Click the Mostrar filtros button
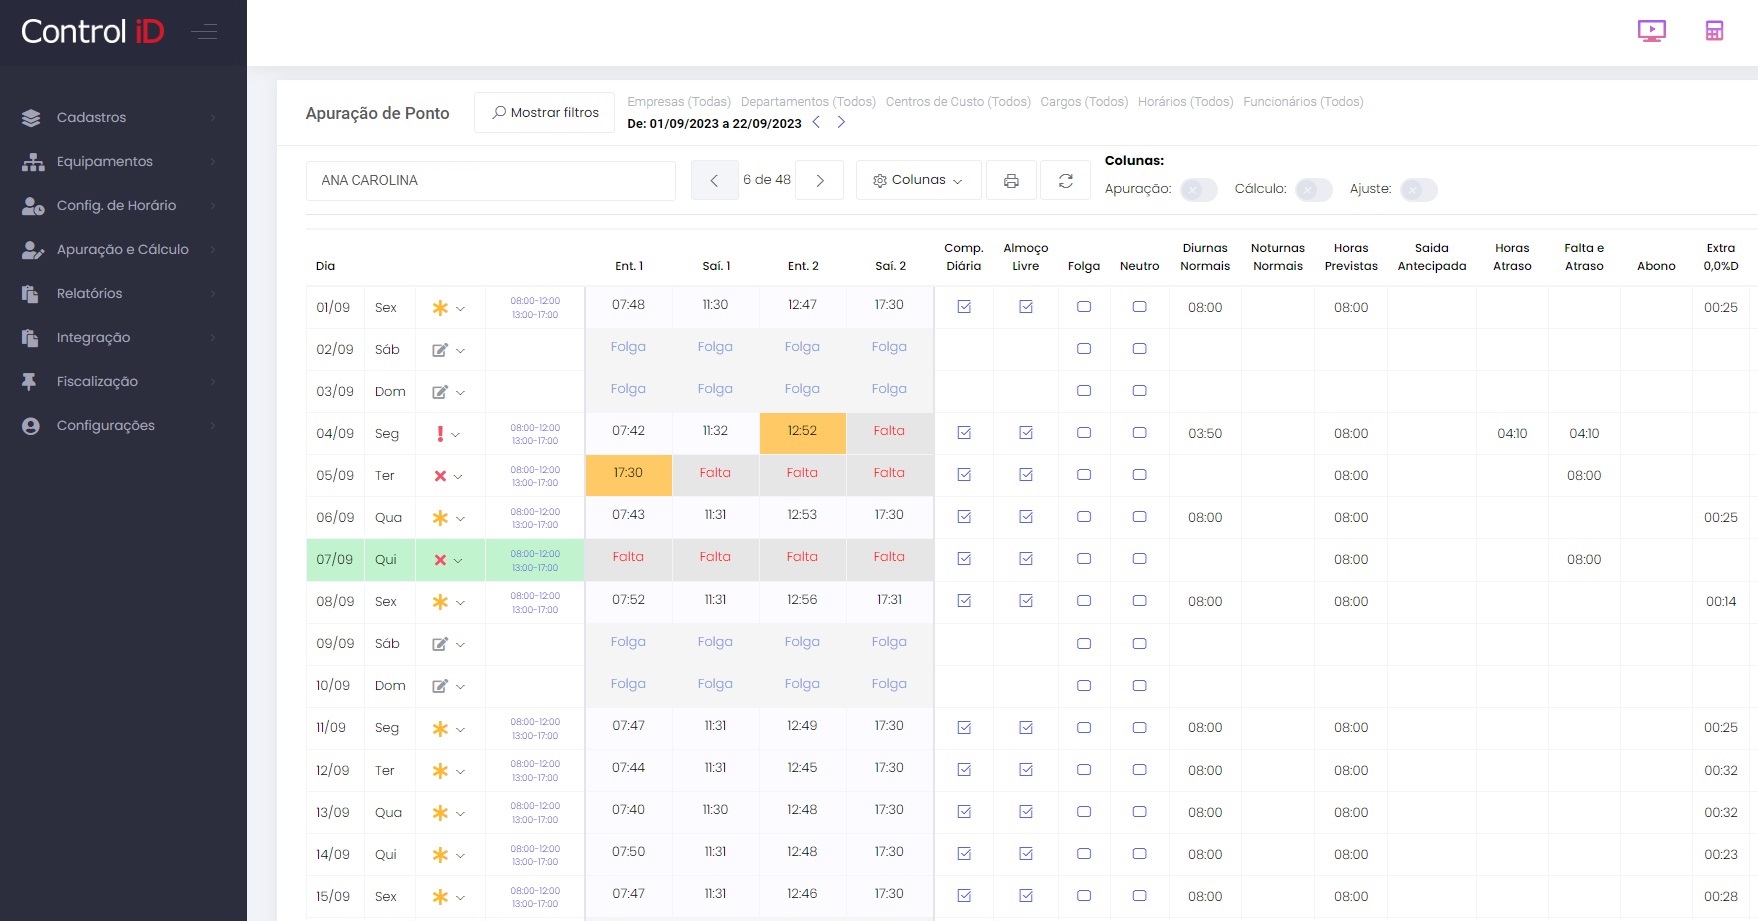The width and height of the screenshot is (1758, 921). (x=545, y=113)
